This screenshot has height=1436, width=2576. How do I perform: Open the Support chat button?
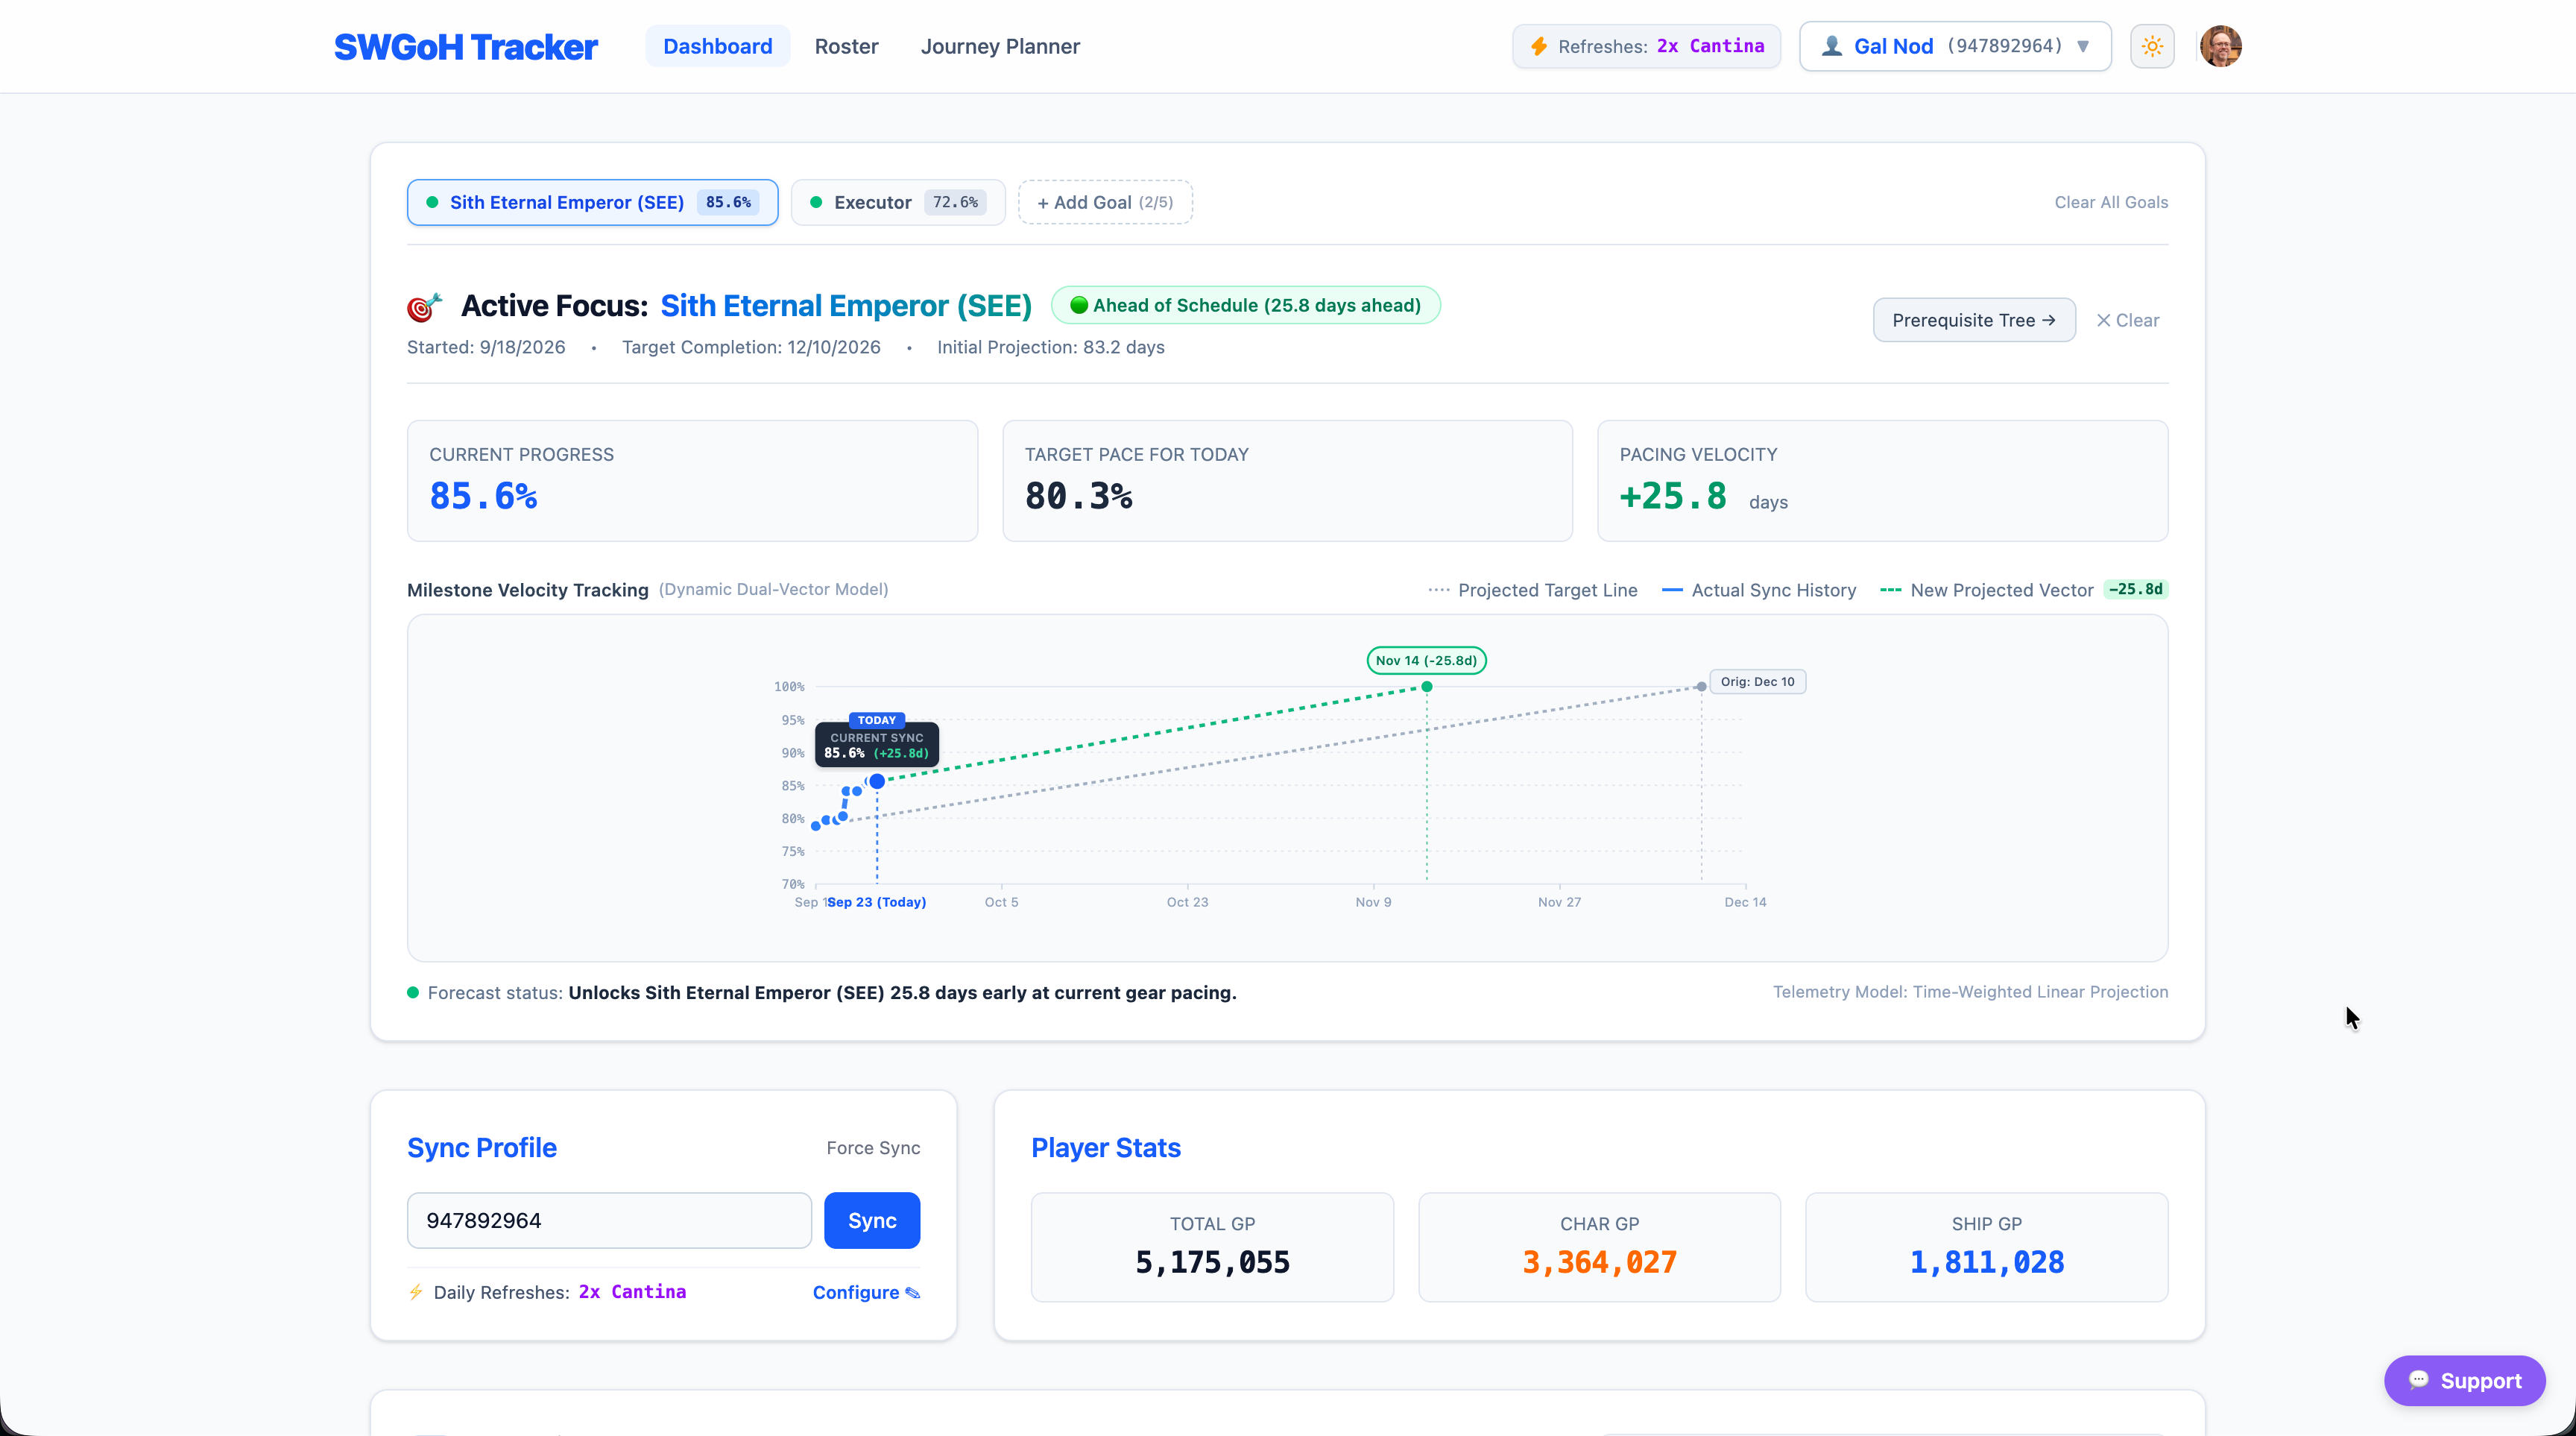point(2464,1381)
